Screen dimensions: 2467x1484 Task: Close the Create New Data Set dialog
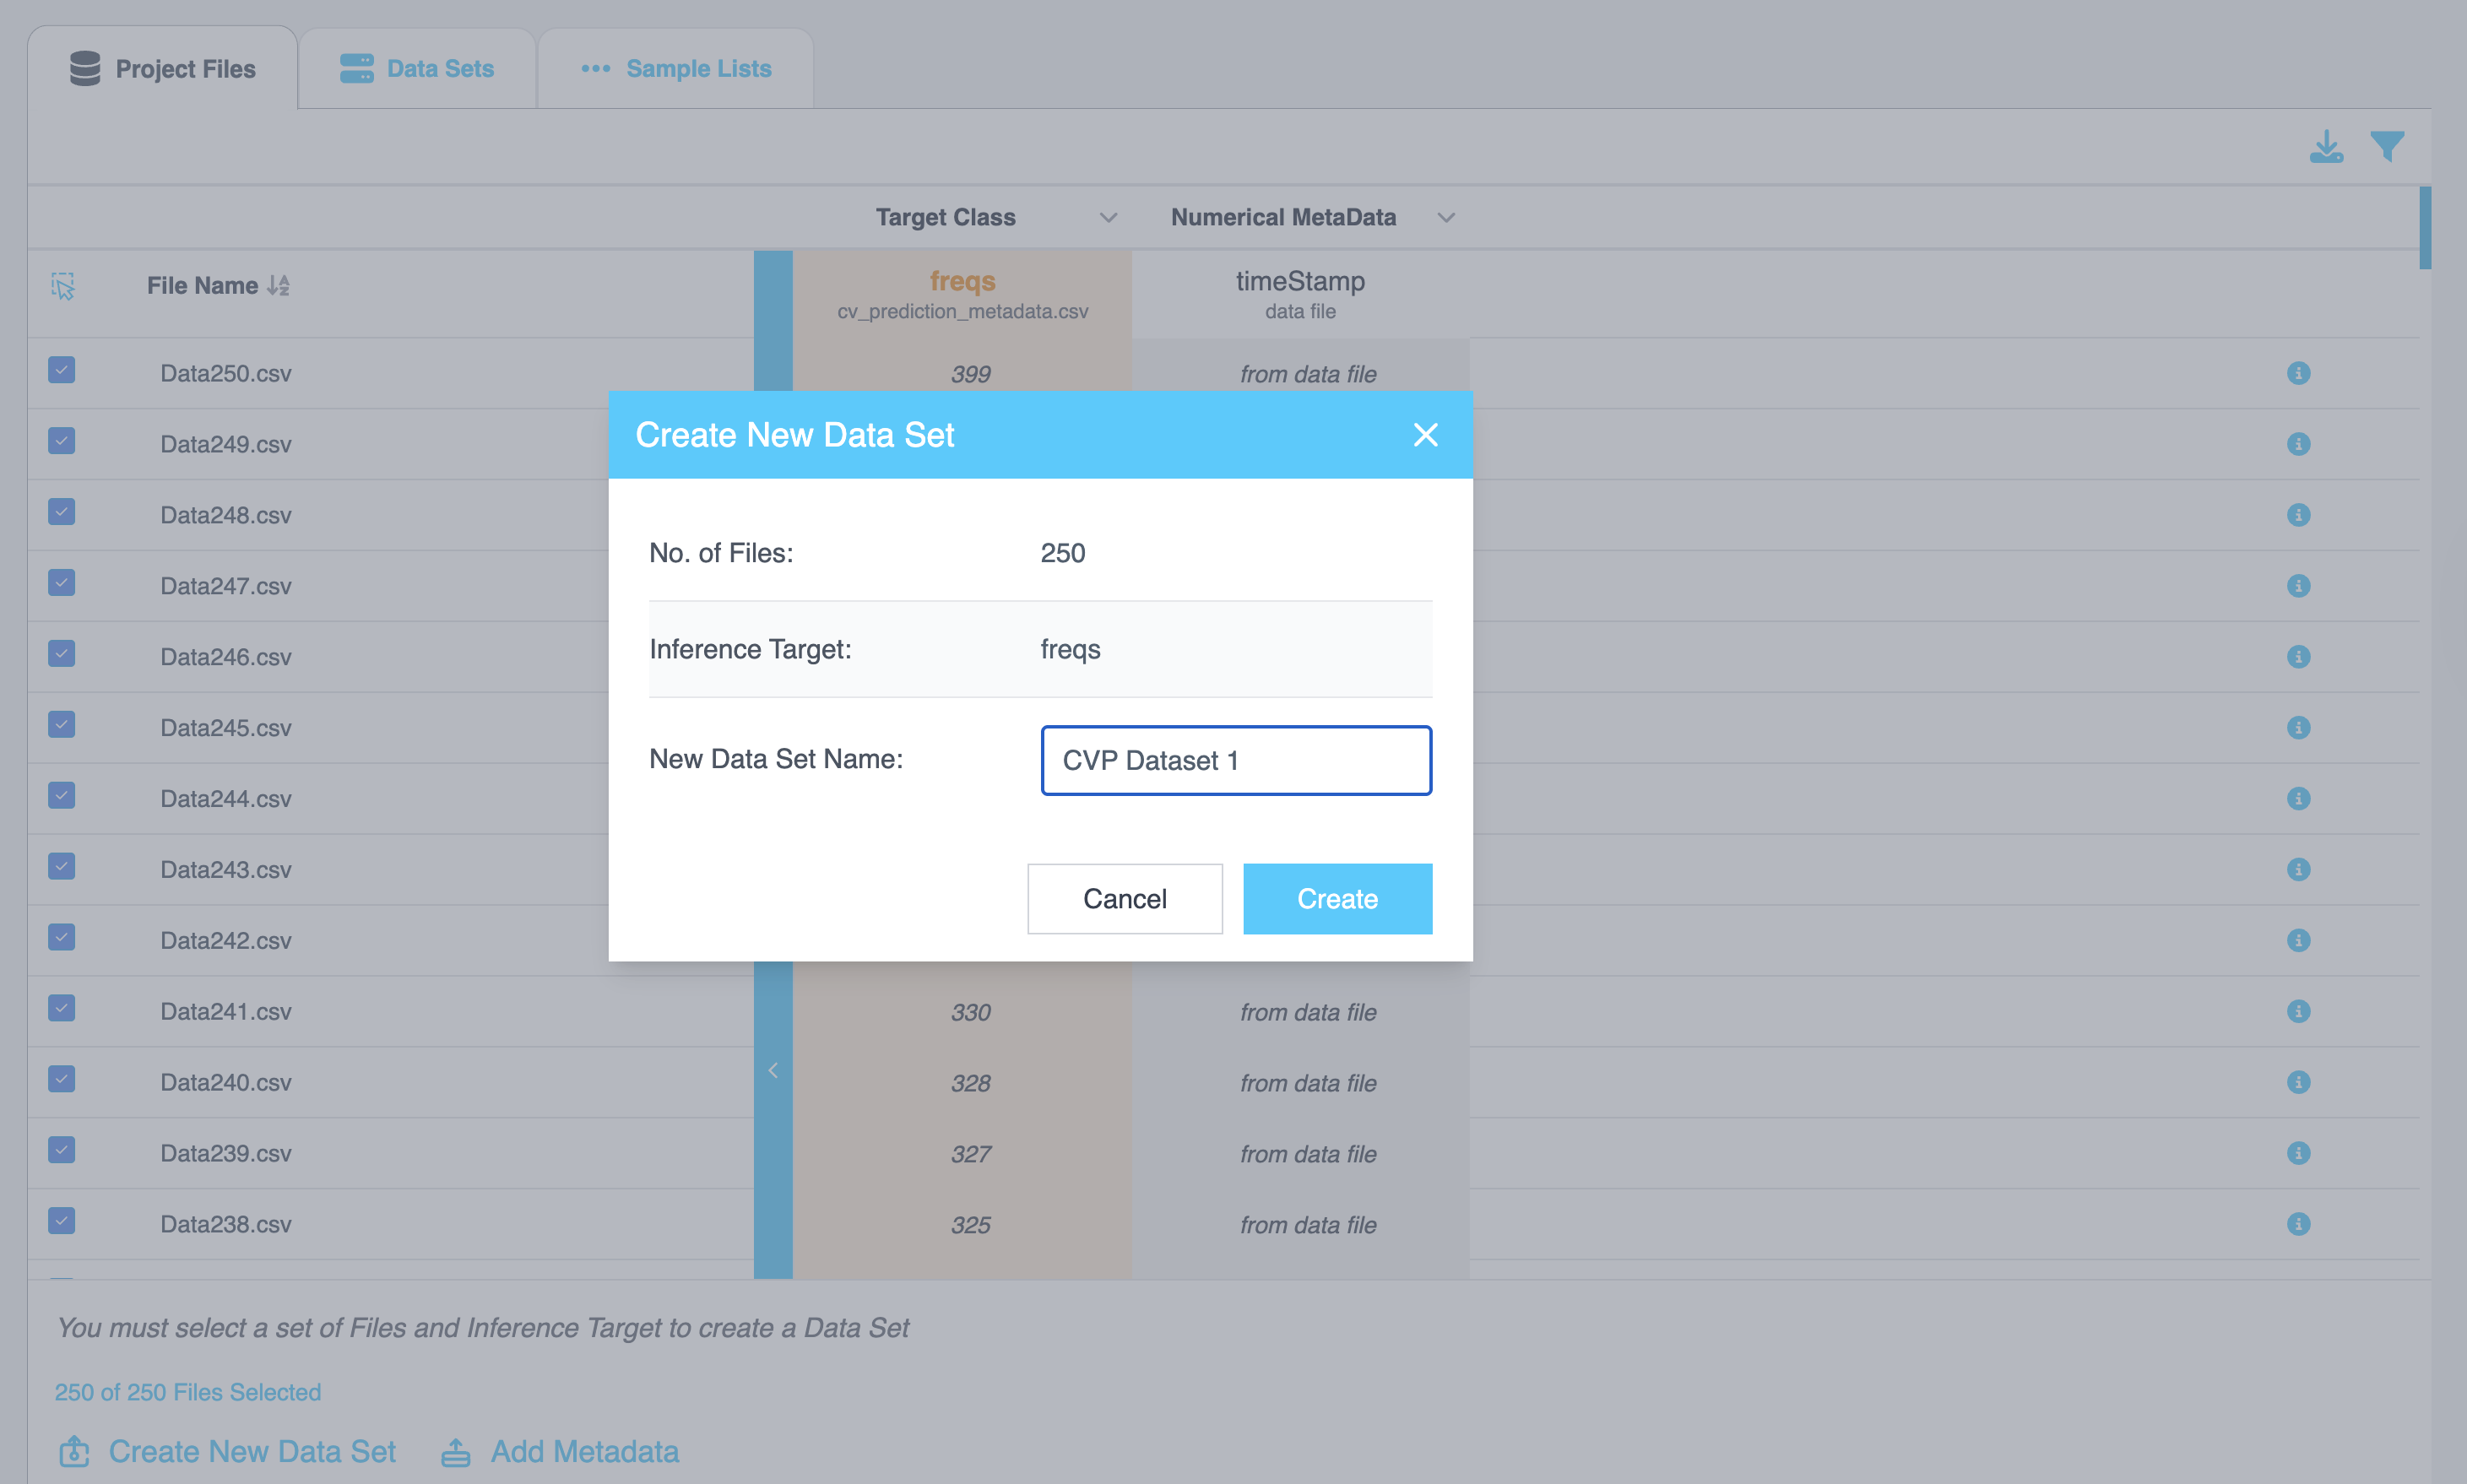(x=1425, y=435)
